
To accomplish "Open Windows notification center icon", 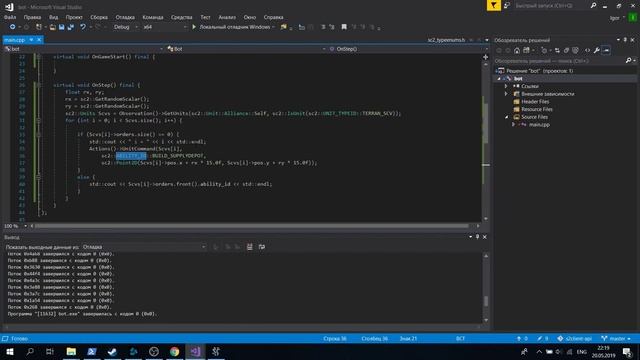I will [628, 351].
